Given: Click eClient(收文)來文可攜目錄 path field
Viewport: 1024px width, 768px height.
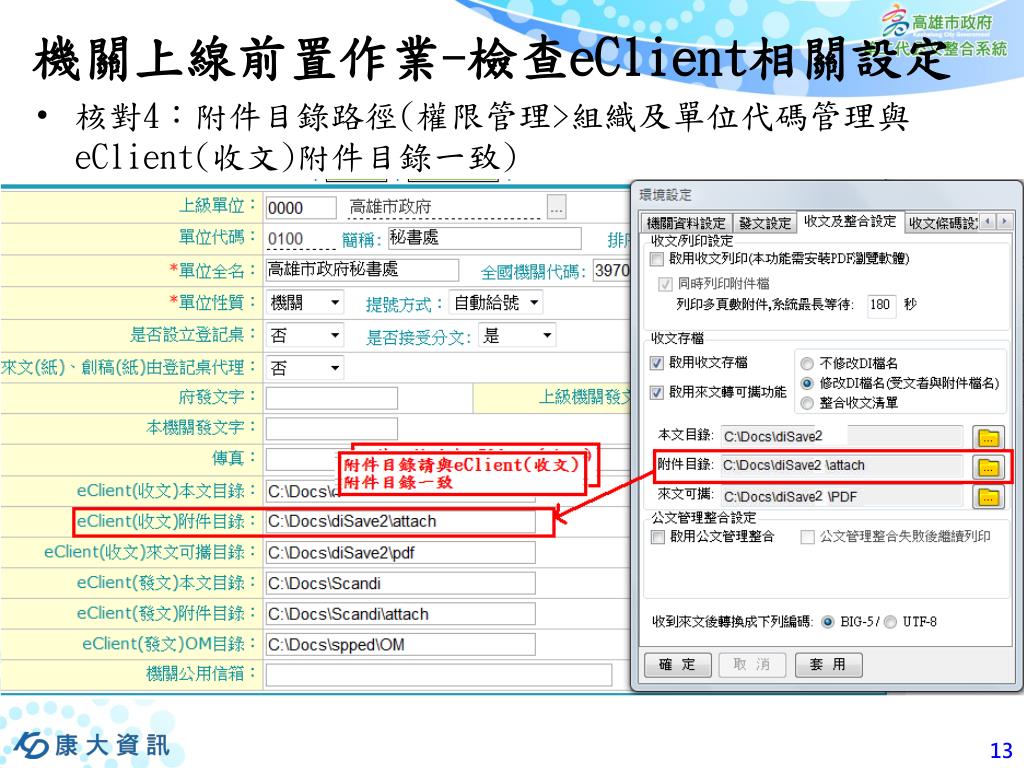Looking at the screenshot, I should pyautogui.click(x=400, y=553).
